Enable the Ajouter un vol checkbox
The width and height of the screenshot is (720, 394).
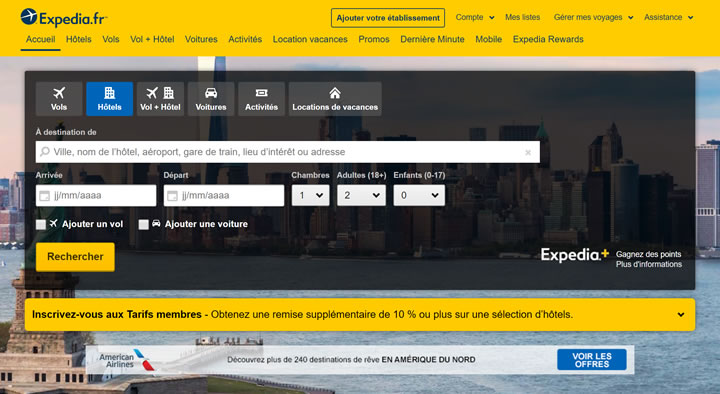pos(41,224)
